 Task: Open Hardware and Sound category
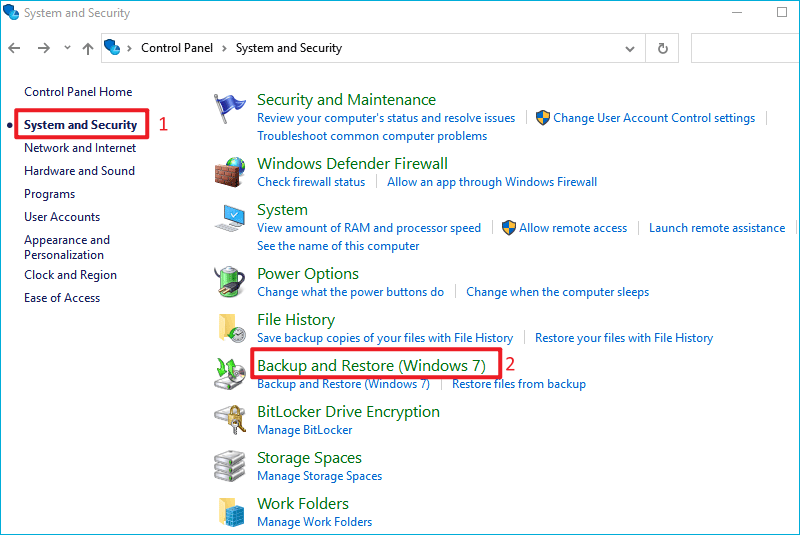tap(80, 171)
